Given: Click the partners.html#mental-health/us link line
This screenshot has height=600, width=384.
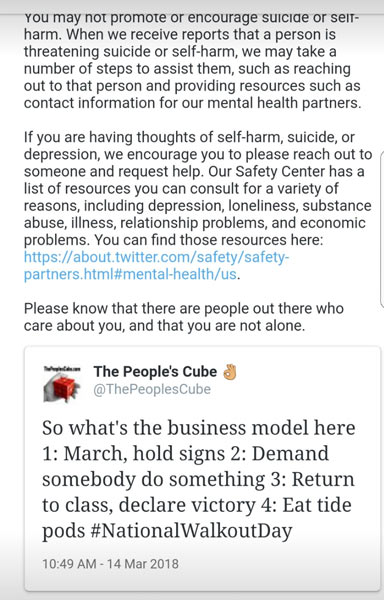Looking at the screenshot, I should (x=130, y=274).
